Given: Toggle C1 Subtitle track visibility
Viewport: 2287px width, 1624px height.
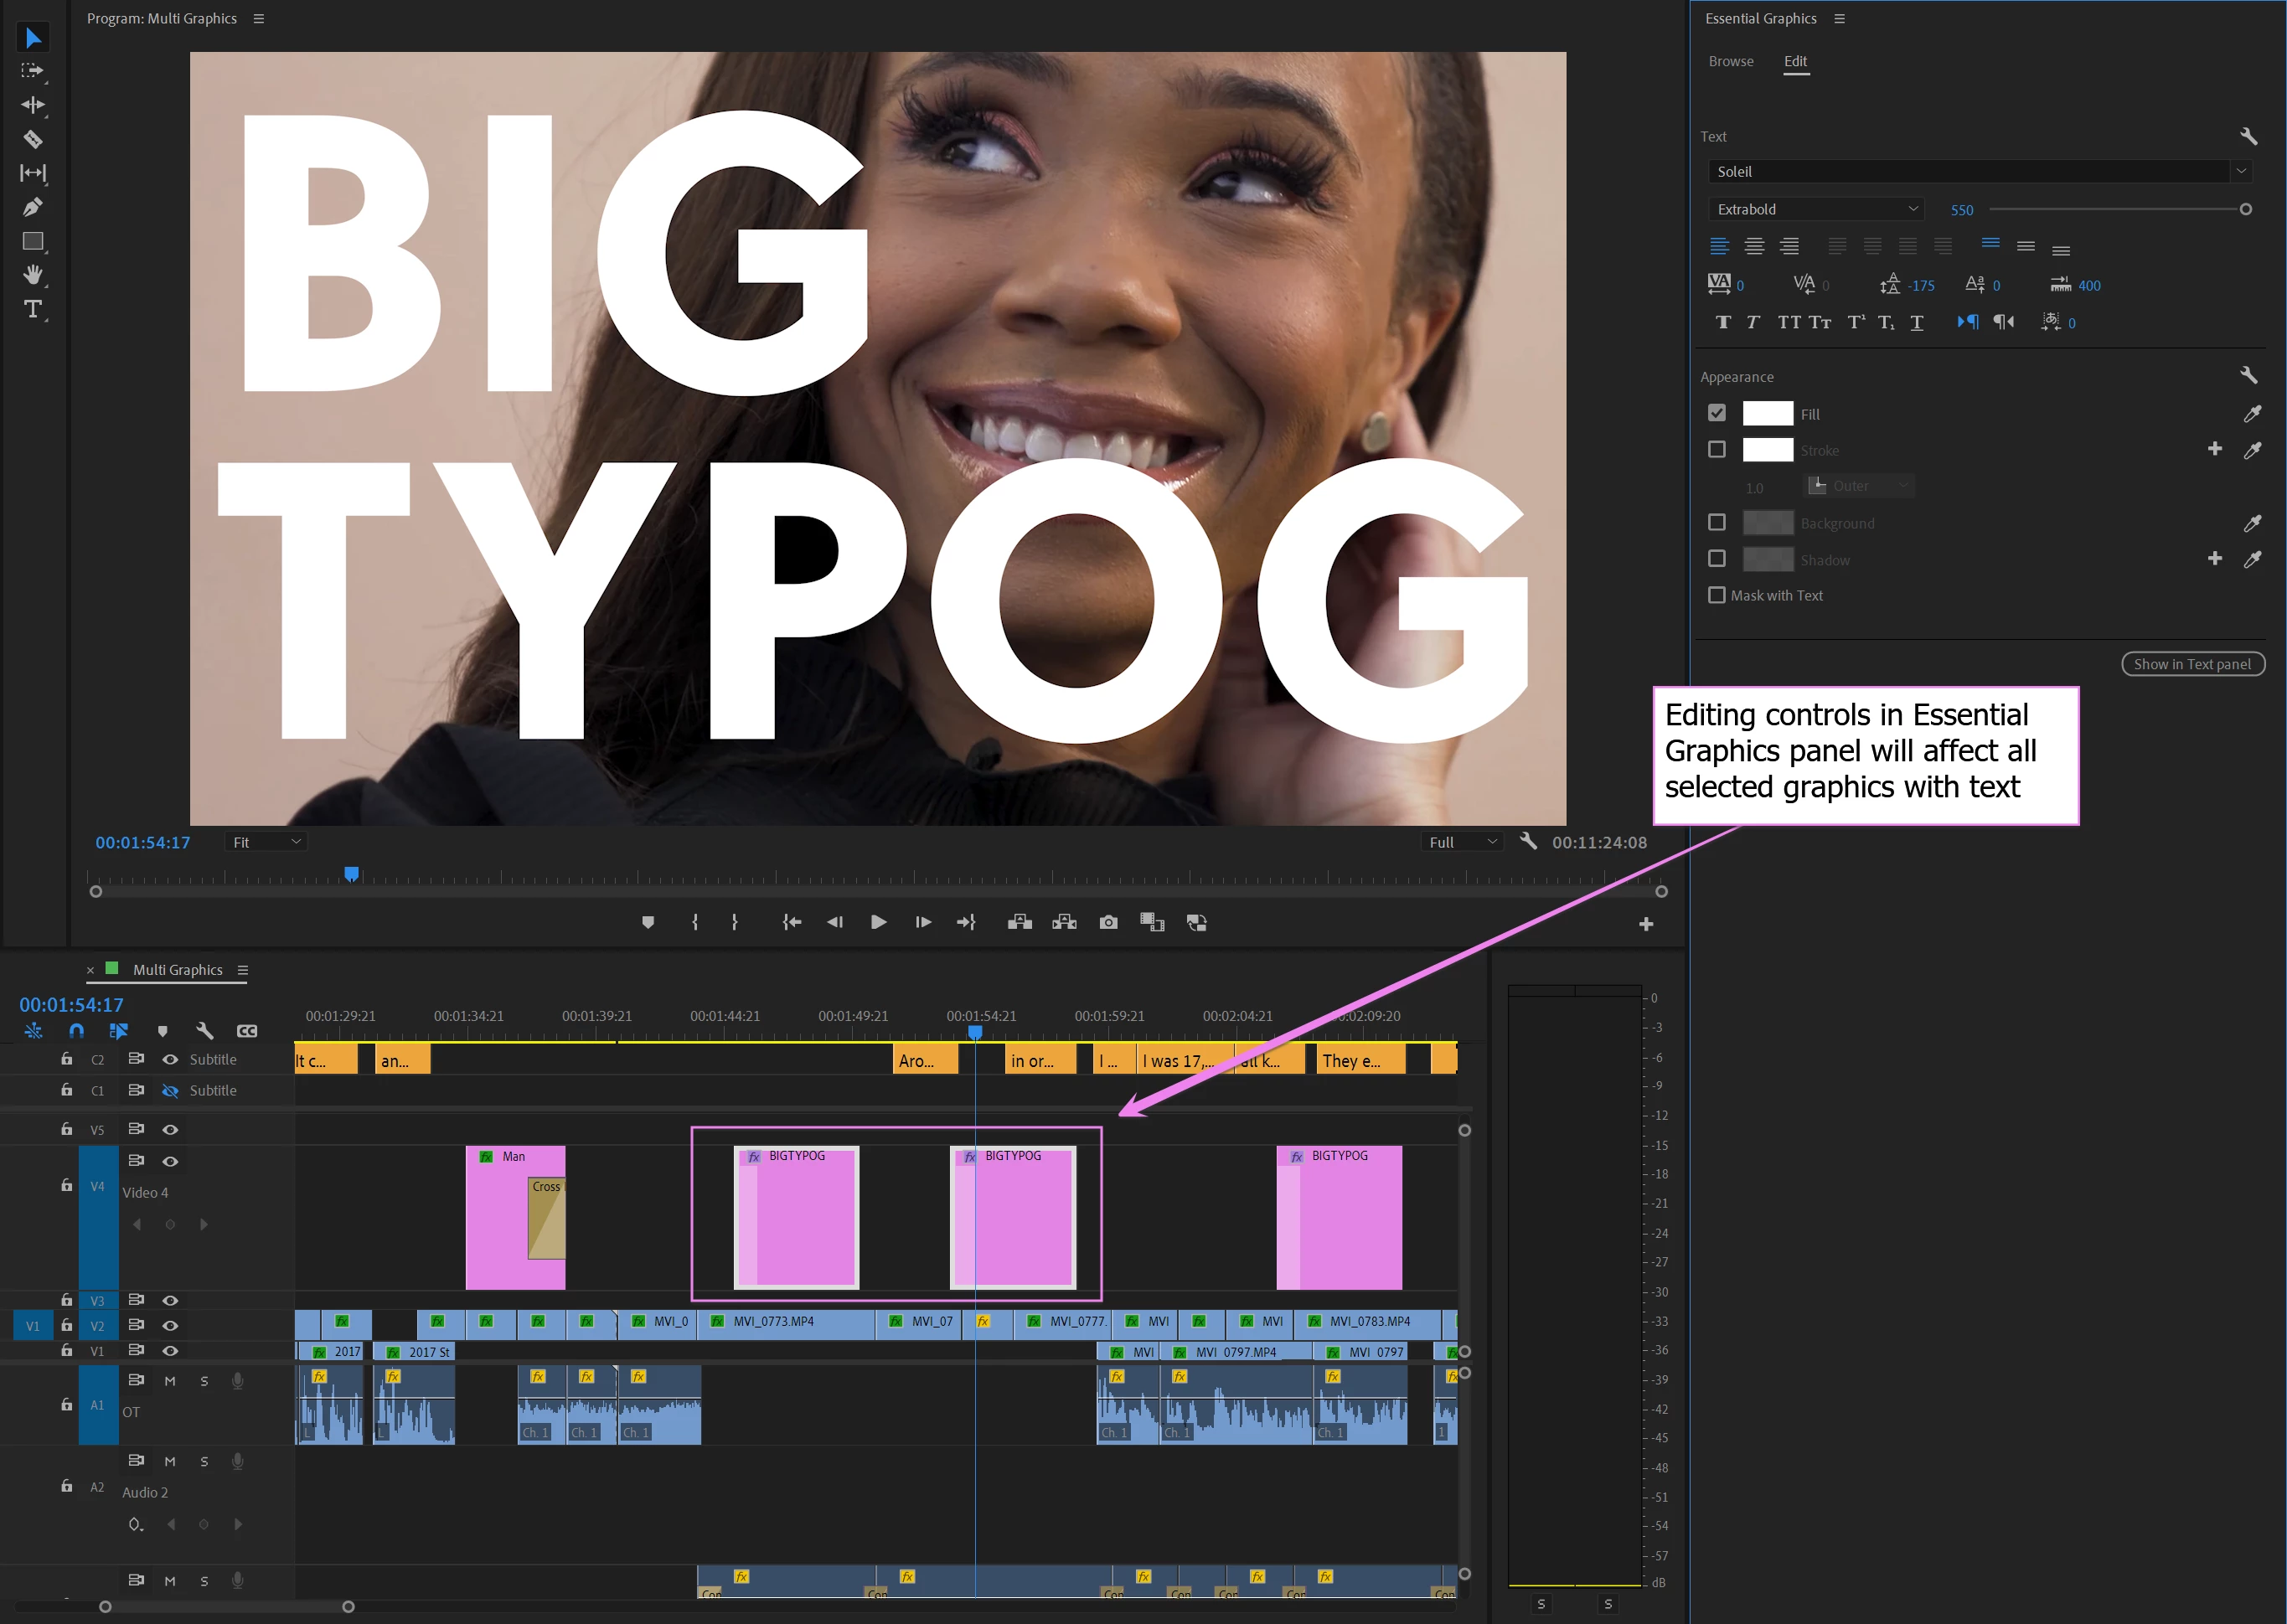Looking at the screenshot, I should pos(170,1090).
